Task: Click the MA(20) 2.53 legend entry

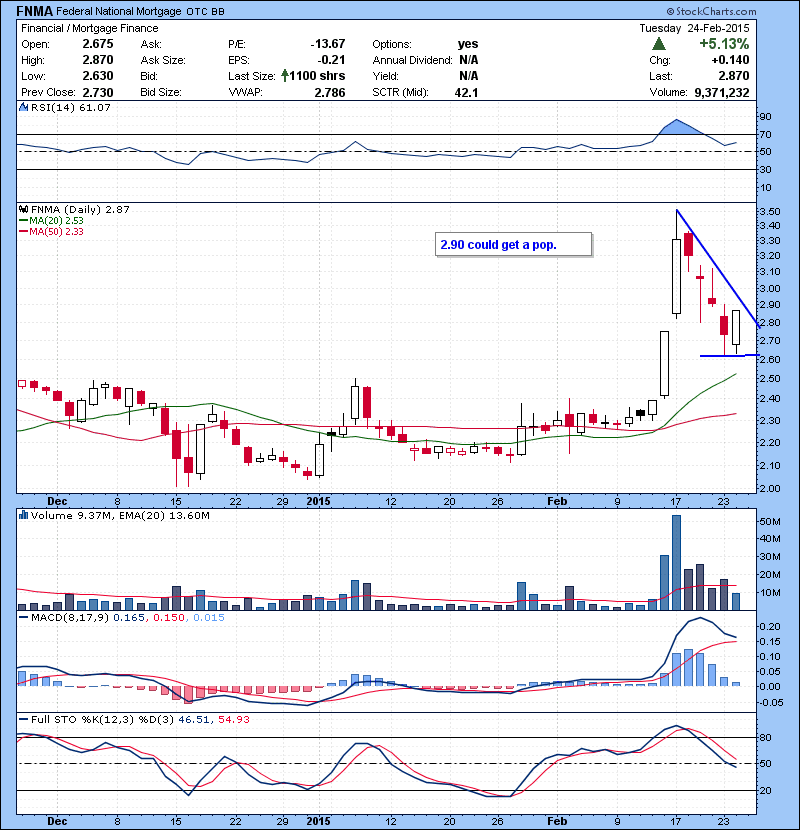Action: [51, 221]
